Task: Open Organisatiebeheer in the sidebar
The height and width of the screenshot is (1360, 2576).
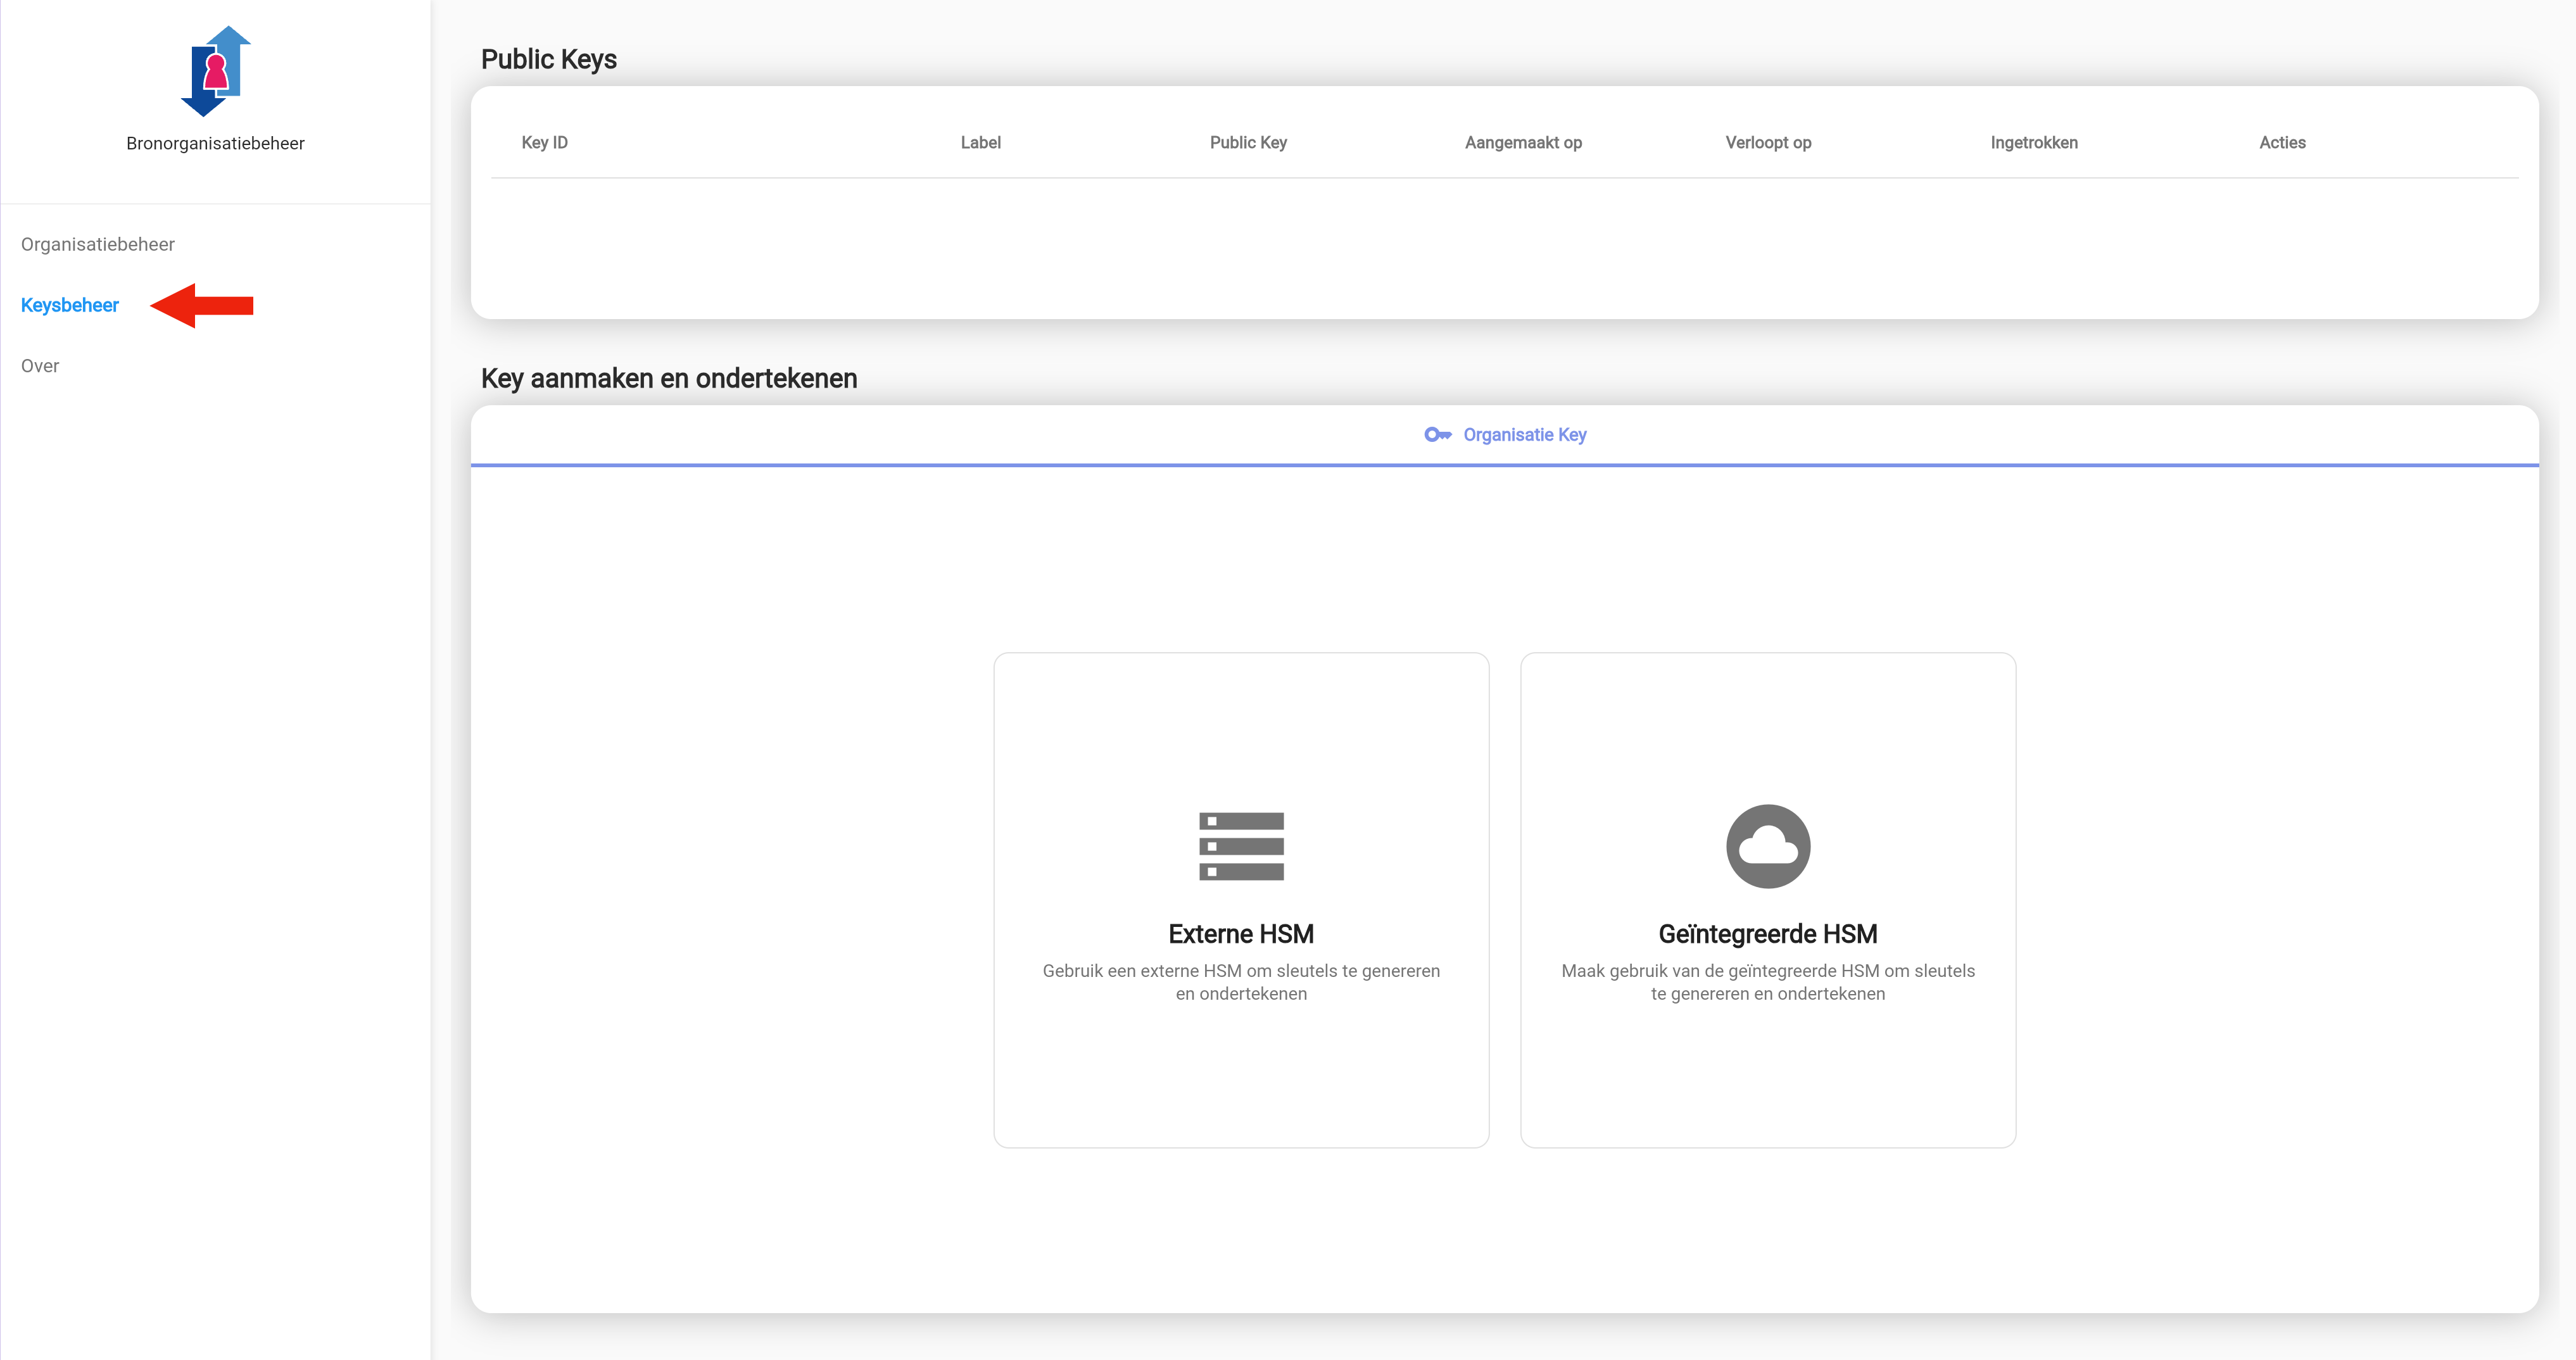Action: coord(98,244)
